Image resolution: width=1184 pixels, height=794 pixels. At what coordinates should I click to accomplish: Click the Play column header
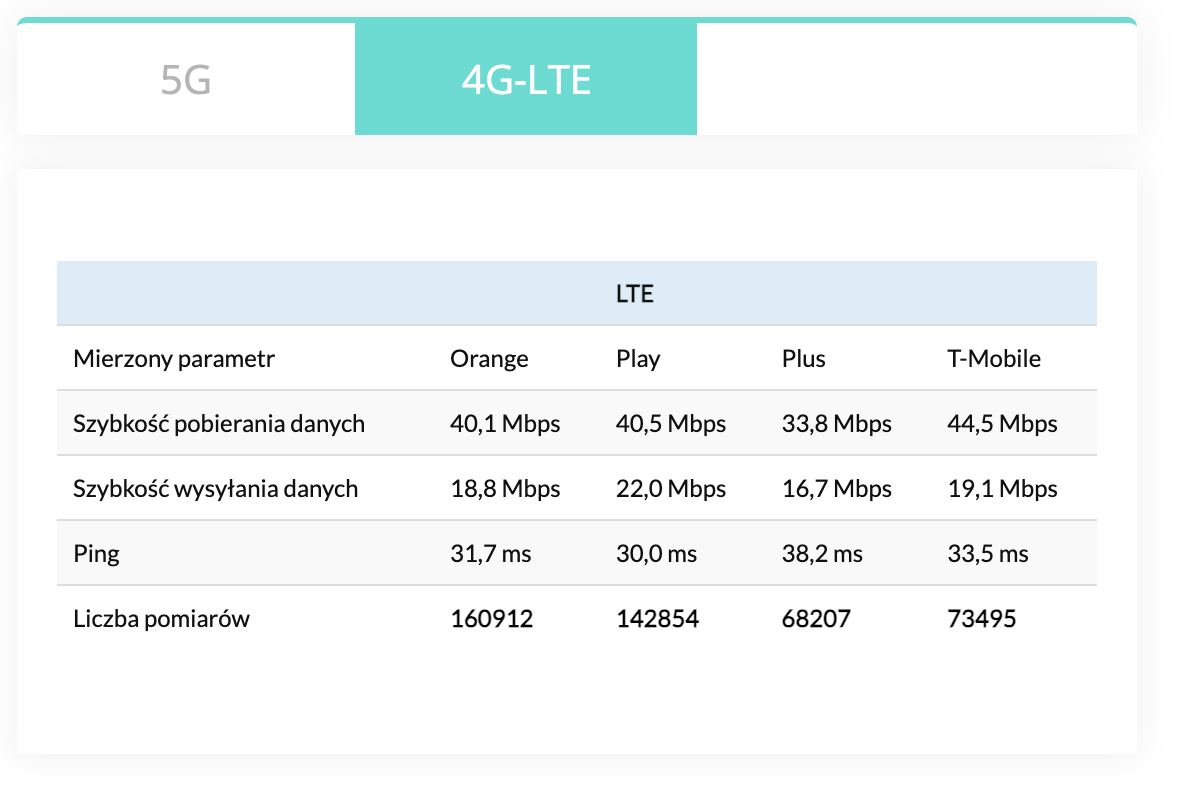[x=638, y=359]
